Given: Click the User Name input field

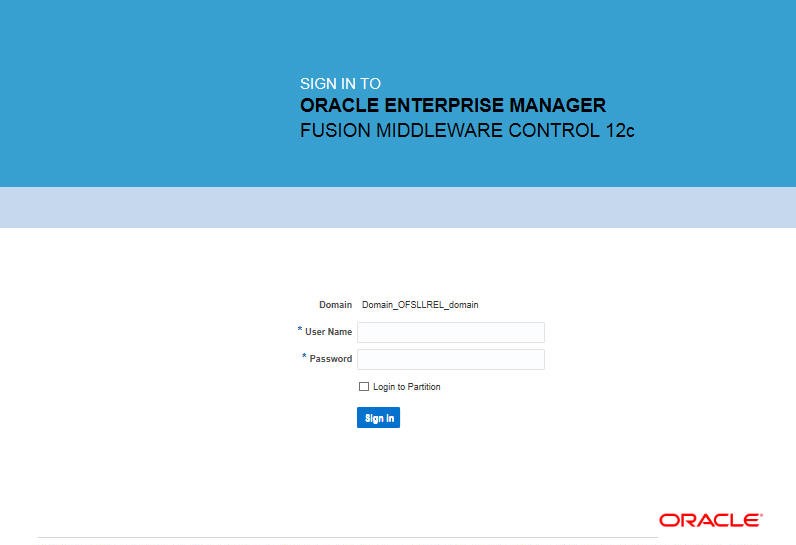Looking at the screenshot, I should click(x=451, y=332).
